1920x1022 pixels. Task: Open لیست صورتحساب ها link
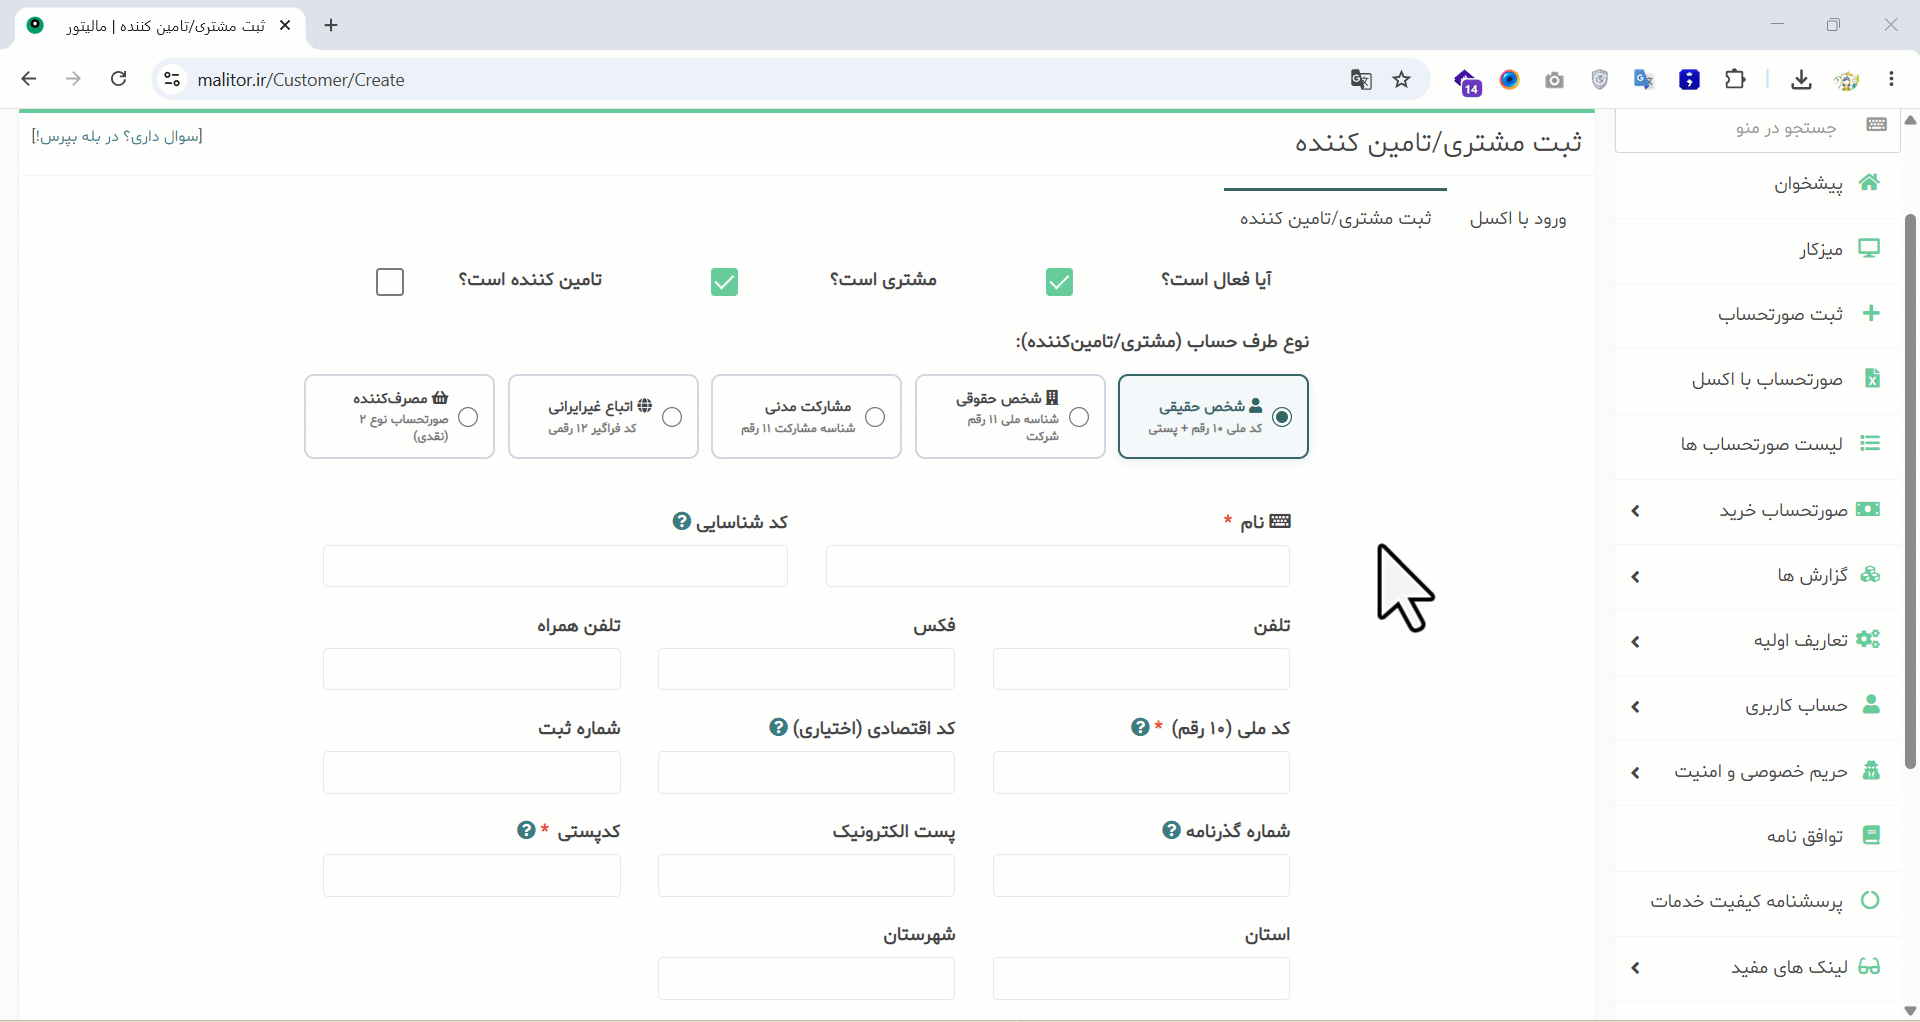coord(1758,444)
